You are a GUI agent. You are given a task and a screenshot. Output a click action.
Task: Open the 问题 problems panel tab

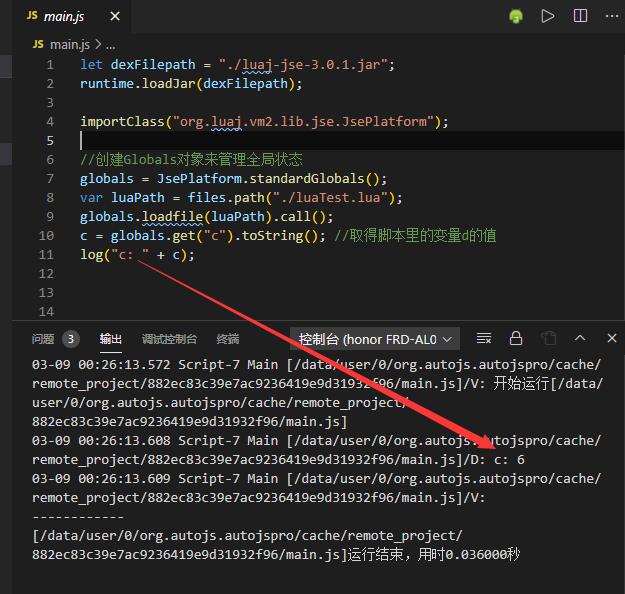point(43,339)
